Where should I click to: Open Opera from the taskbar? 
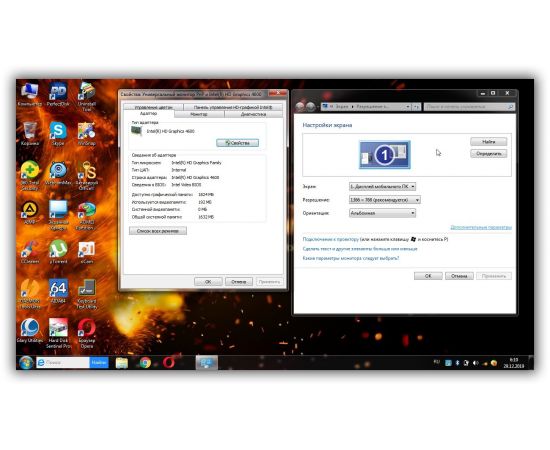[168, 363]
